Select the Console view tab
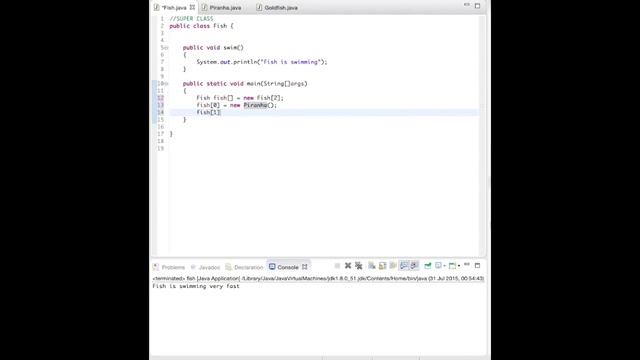Viewport: 640px width, 360px height. pyautogui.click(x=288, y=267)
